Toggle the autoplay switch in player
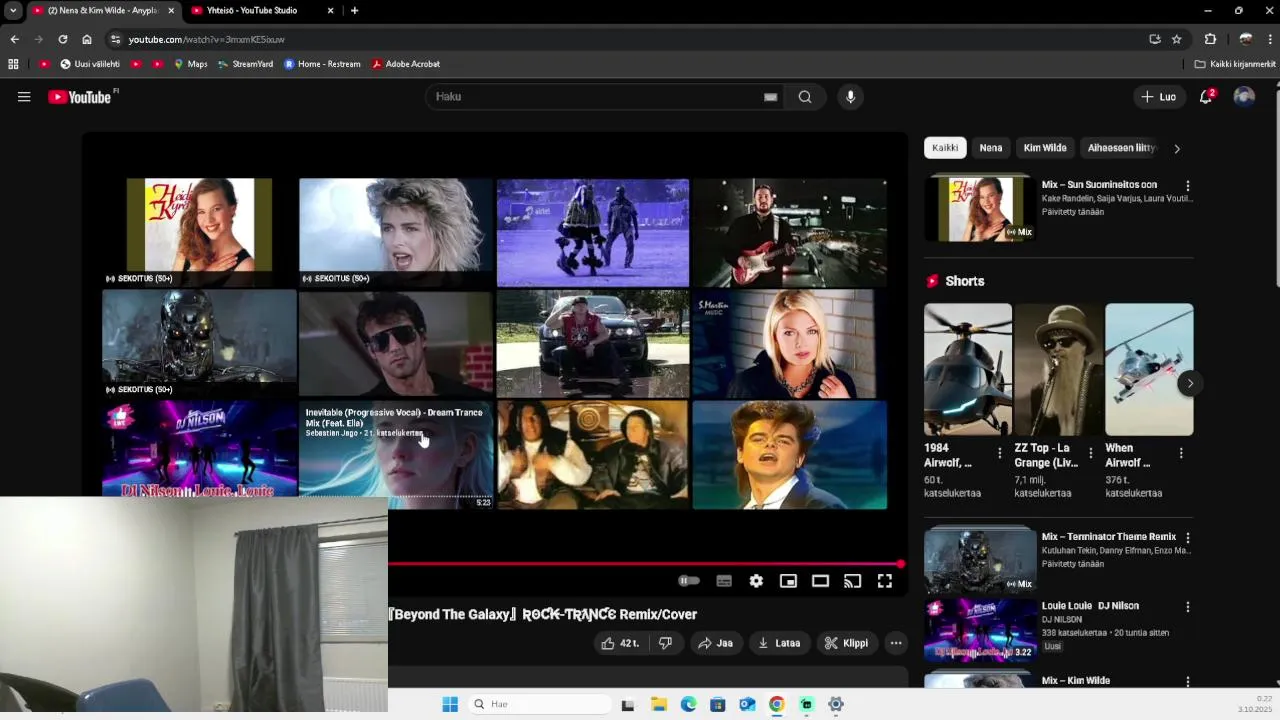The width and height of the screenshot is (1280, 720). 689,581
